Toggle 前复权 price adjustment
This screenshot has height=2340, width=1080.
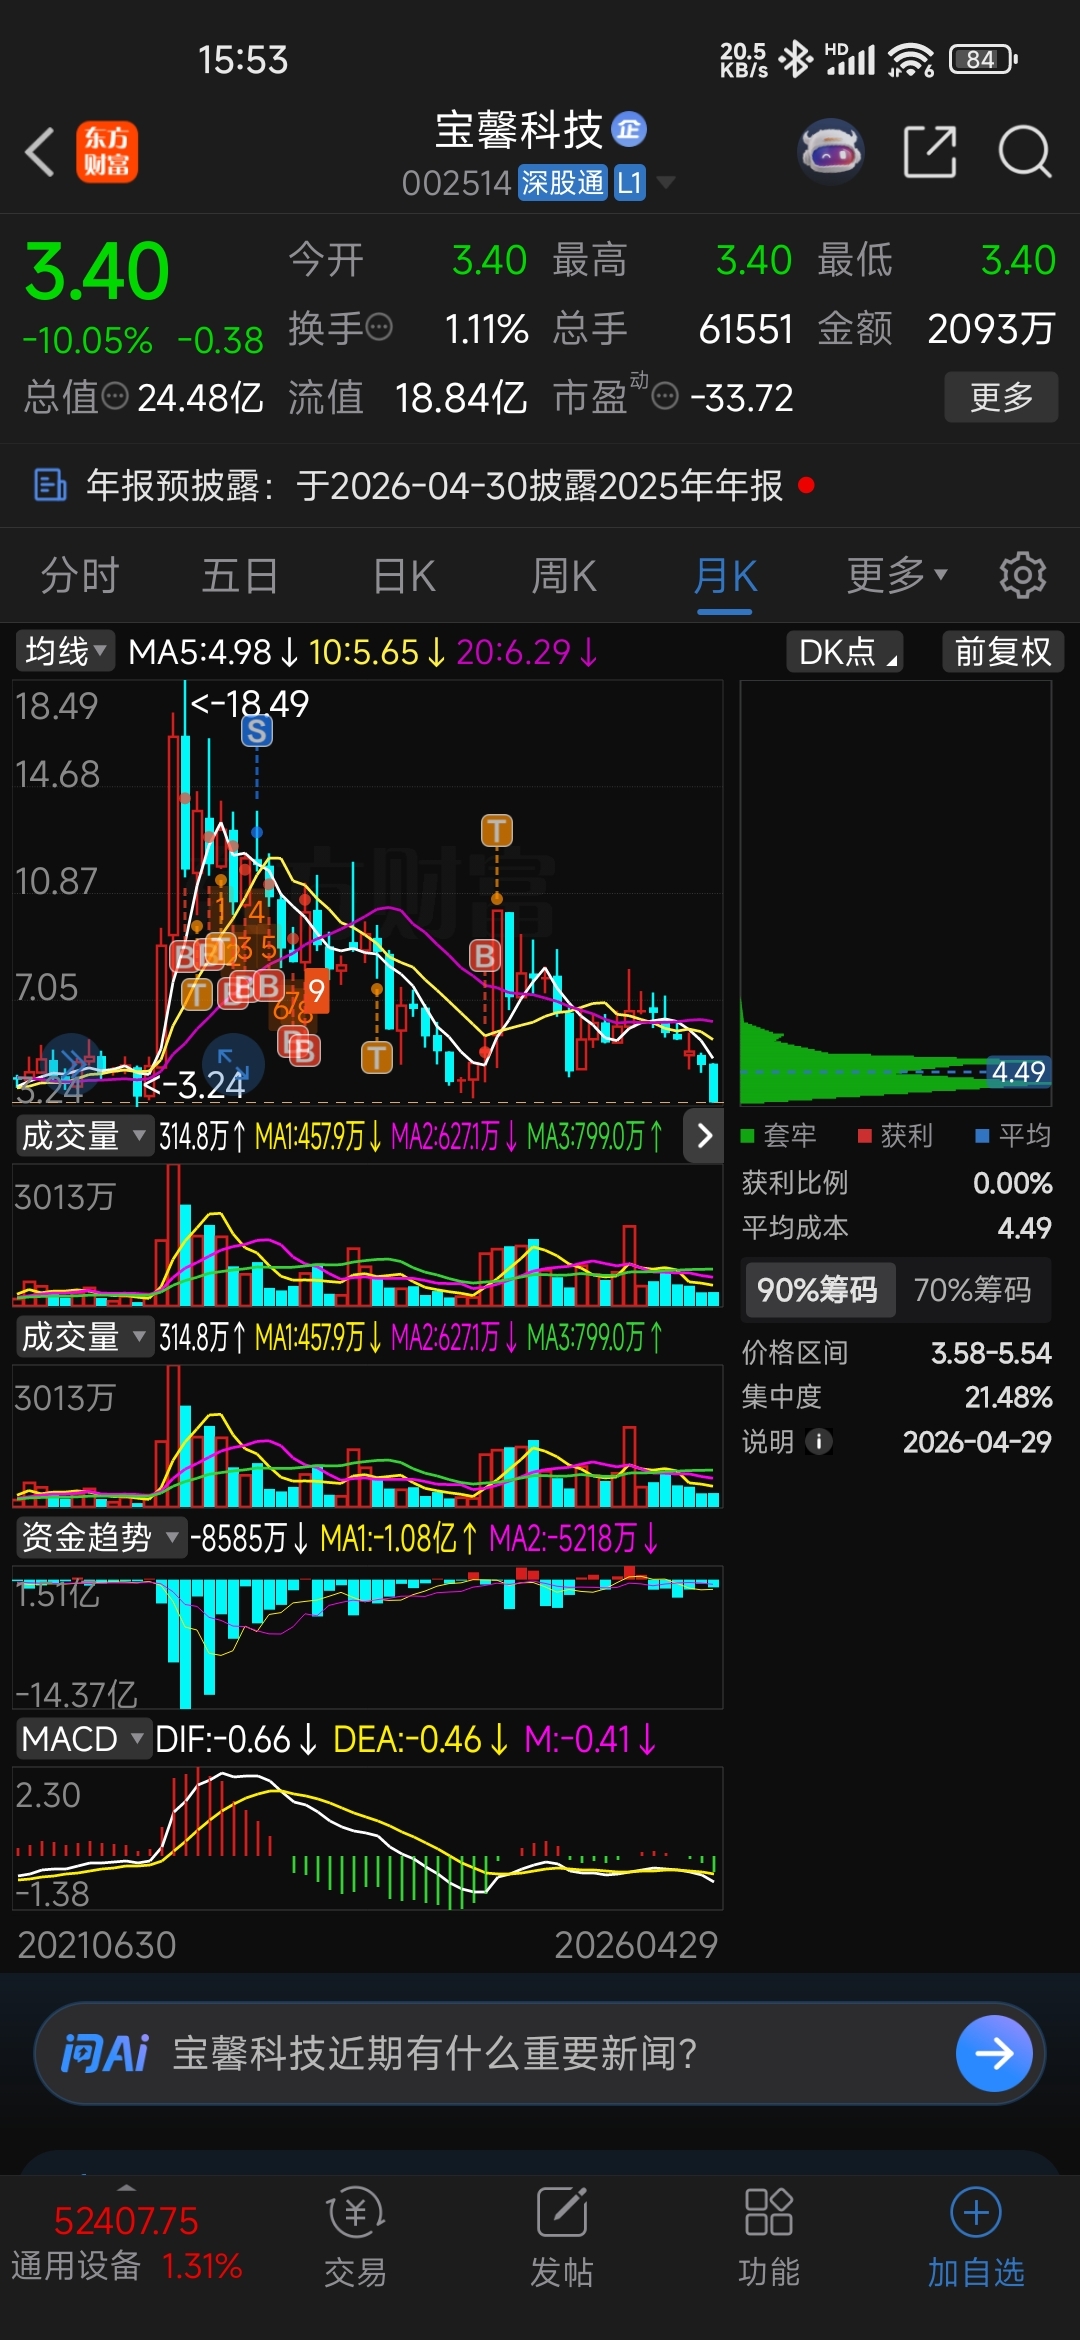[1003, 652]
